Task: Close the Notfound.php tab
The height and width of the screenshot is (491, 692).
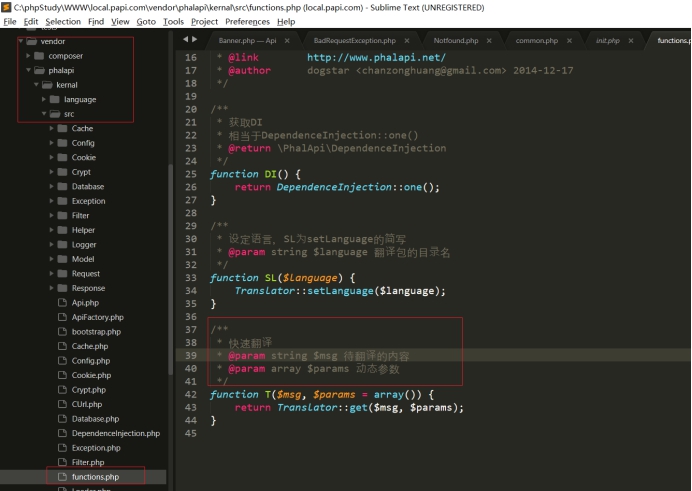Action: (x=489, y=41)
